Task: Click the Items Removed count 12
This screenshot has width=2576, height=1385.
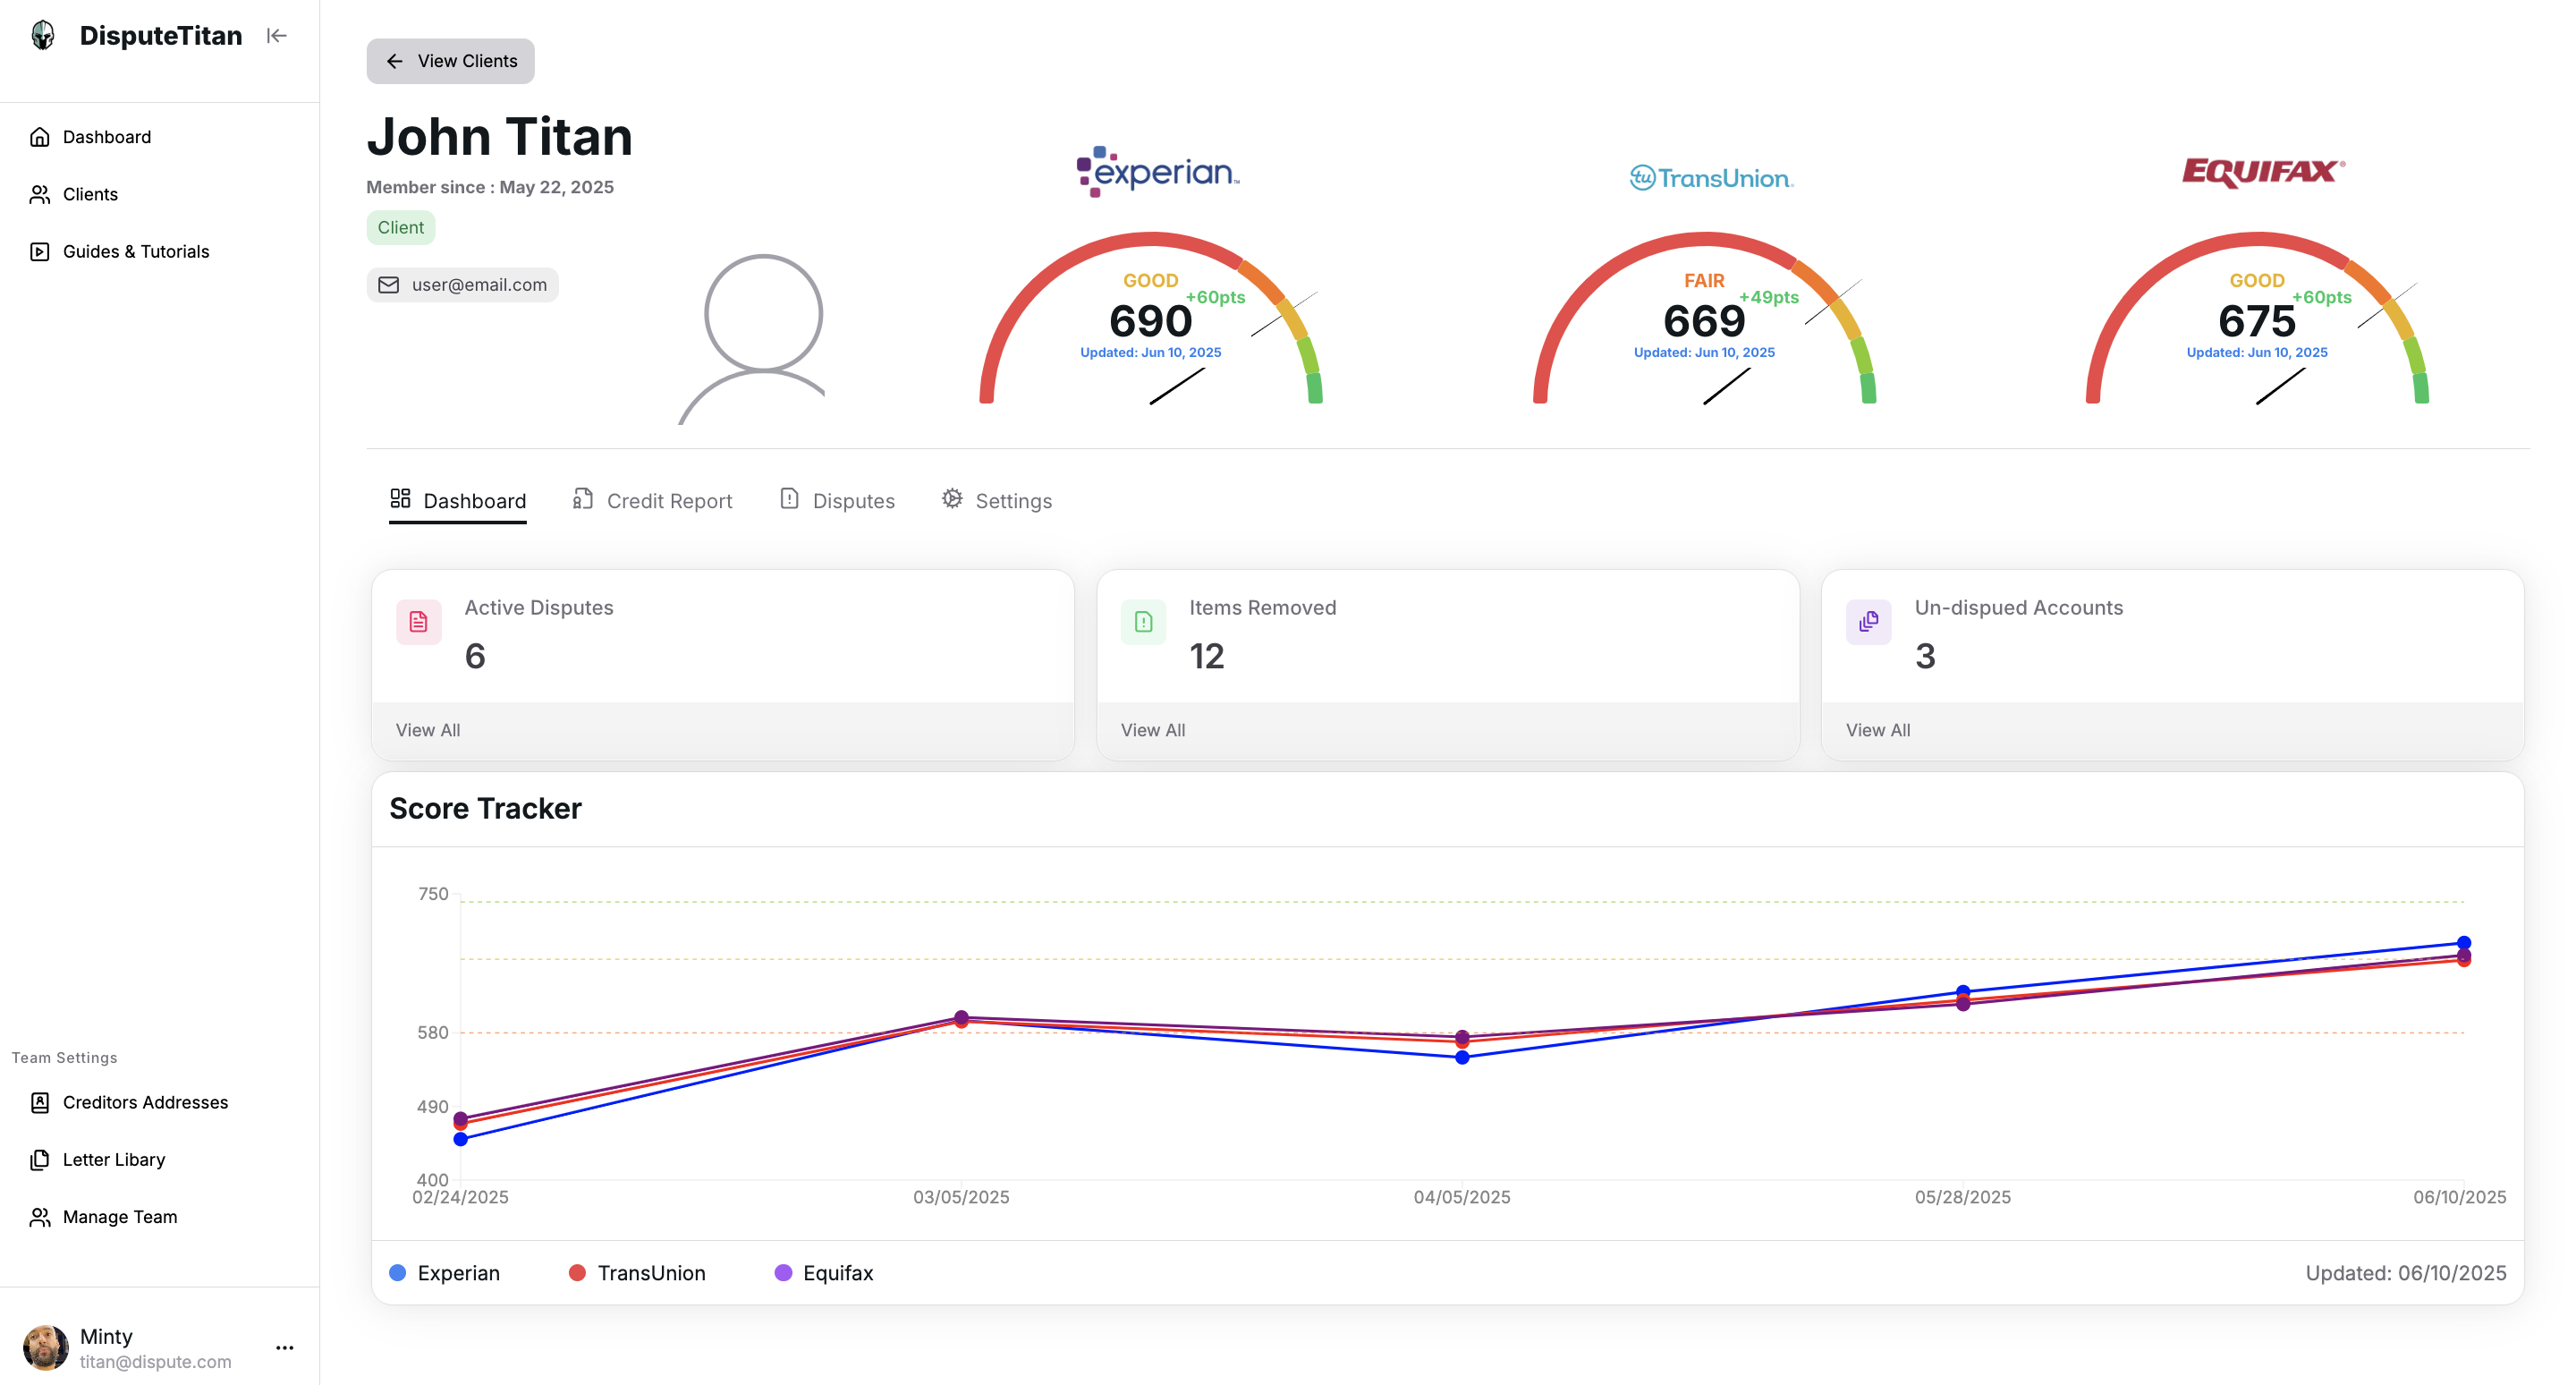Action: 1207,656
